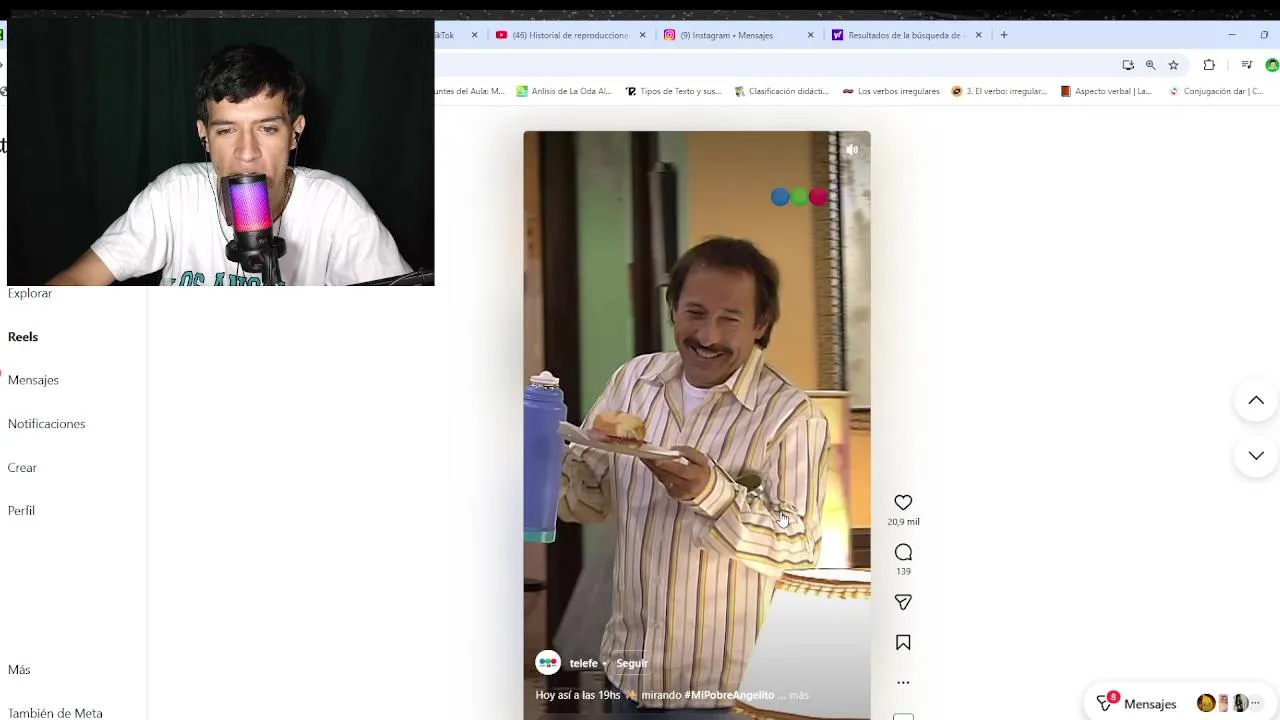Open the Tipos de Texto y sus... bookmark
This screenshot has width=1280, height=720.
coord(673,91)
